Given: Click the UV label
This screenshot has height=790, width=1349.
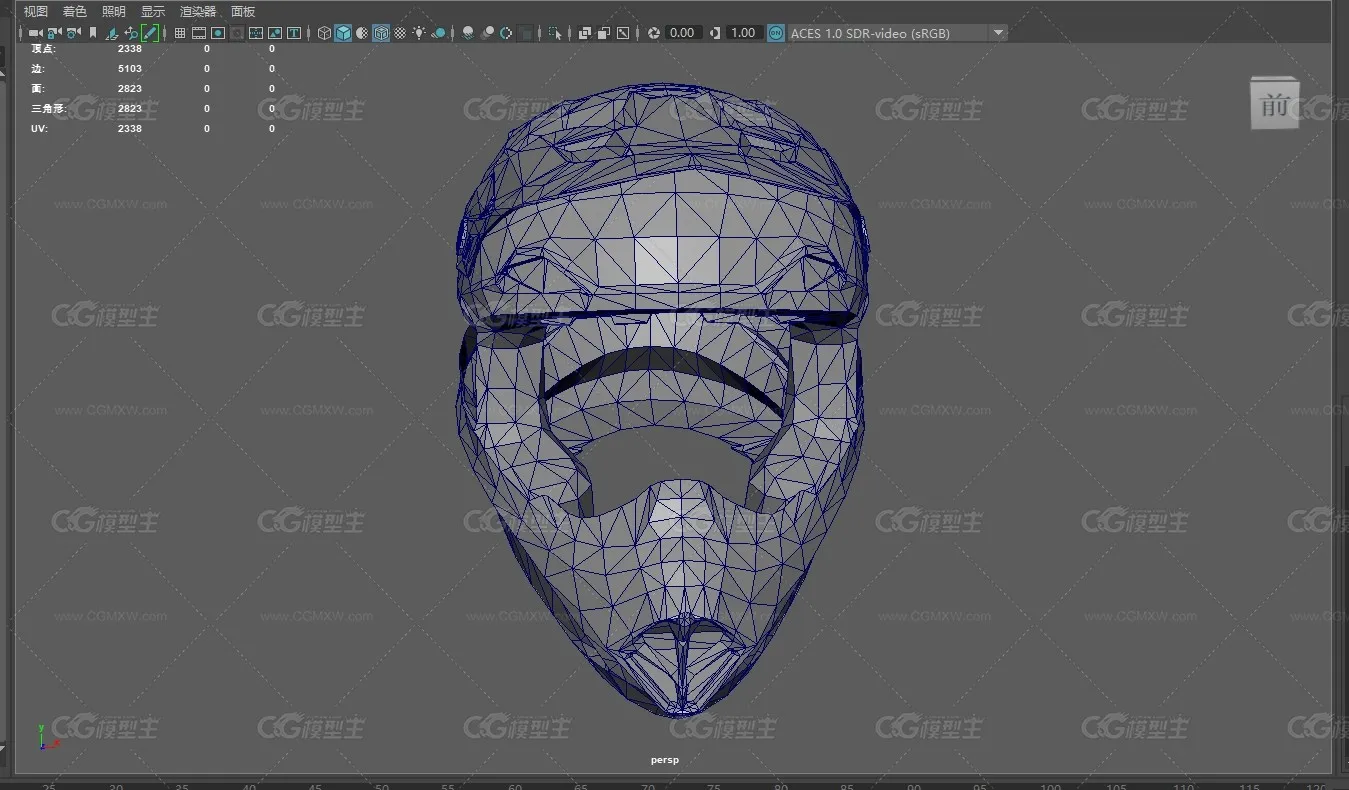Looking at the screenshot, I should pos(39,129).
